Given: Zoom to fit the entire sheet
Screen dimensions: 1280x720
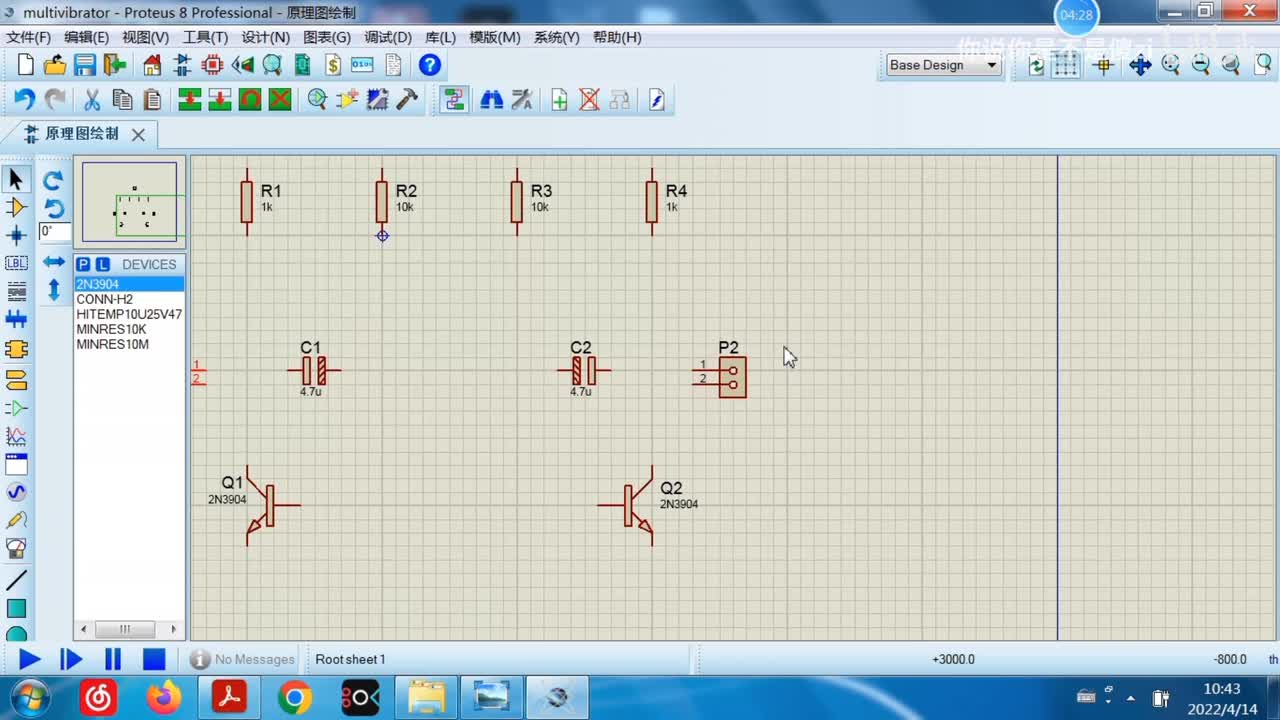Looking at the screenshot, I should coord(1231,65).
